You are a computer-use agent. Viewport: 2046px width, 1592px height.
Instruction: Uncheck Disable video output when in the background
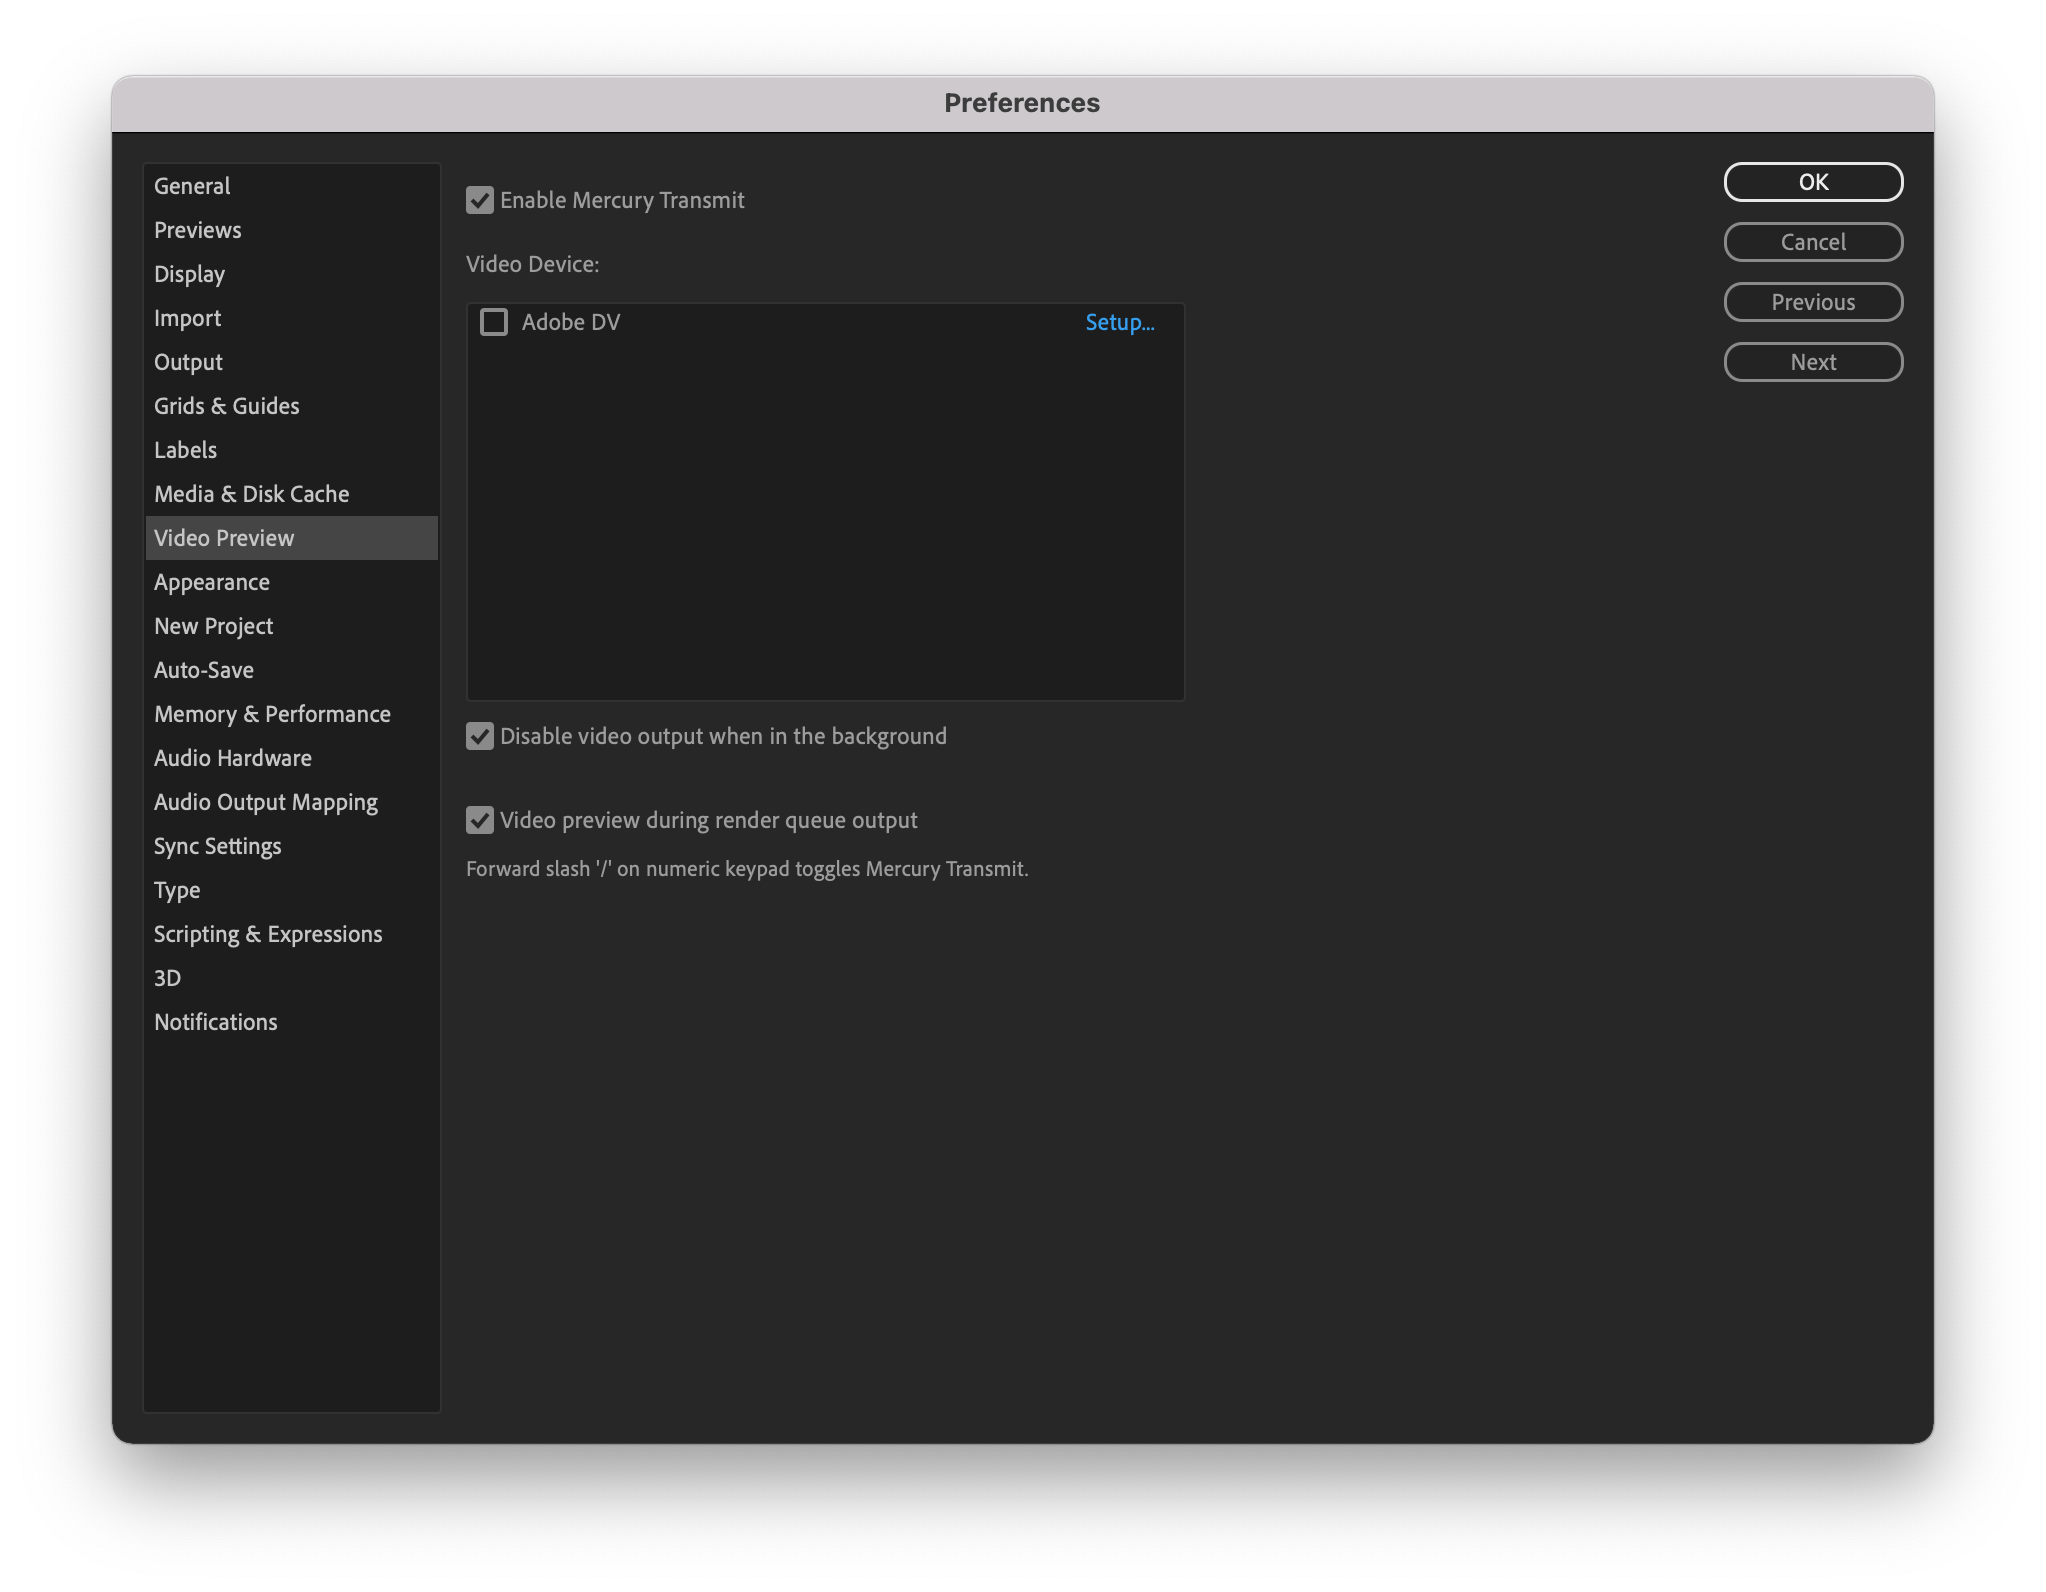pyautogui.click(x=479, y=736)
